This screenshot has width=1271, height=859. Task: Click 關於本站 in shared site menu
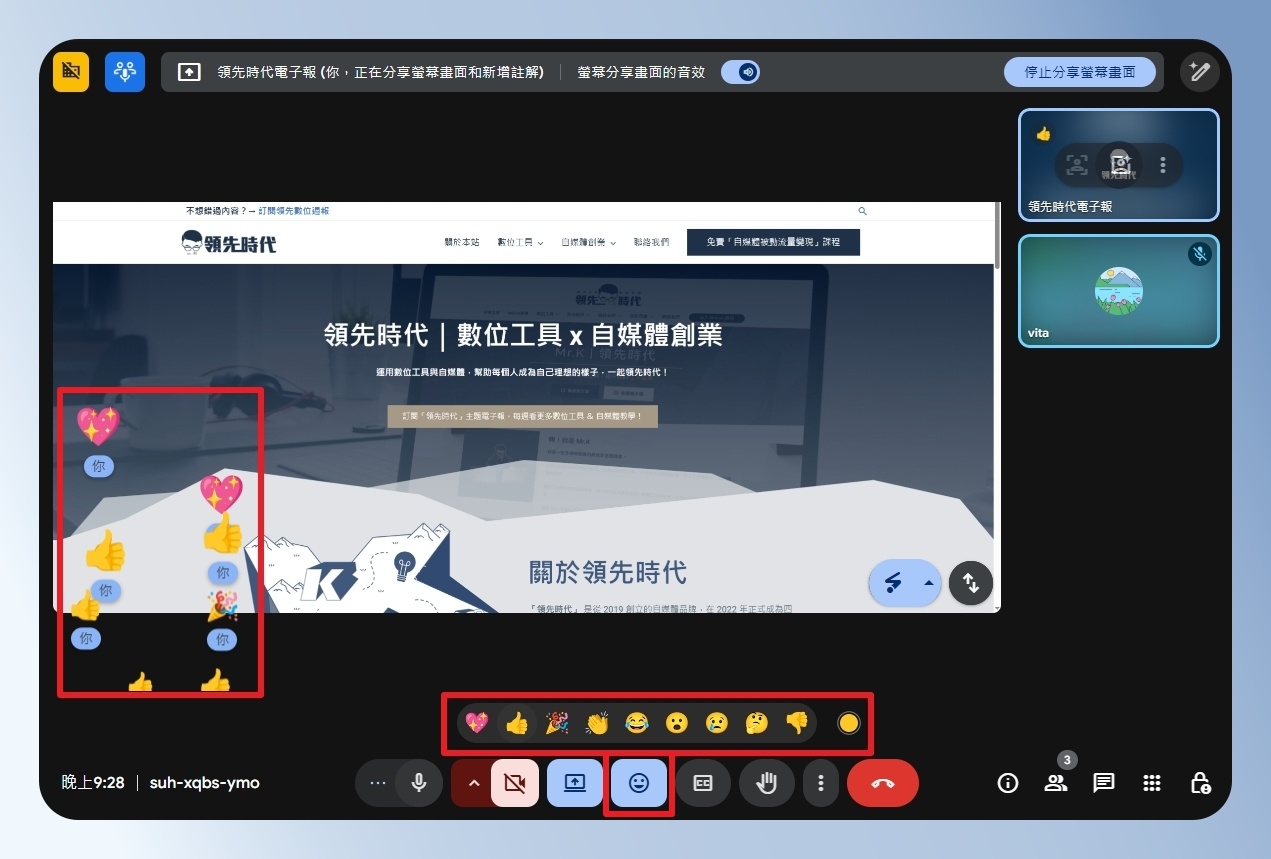click(462, 242)
